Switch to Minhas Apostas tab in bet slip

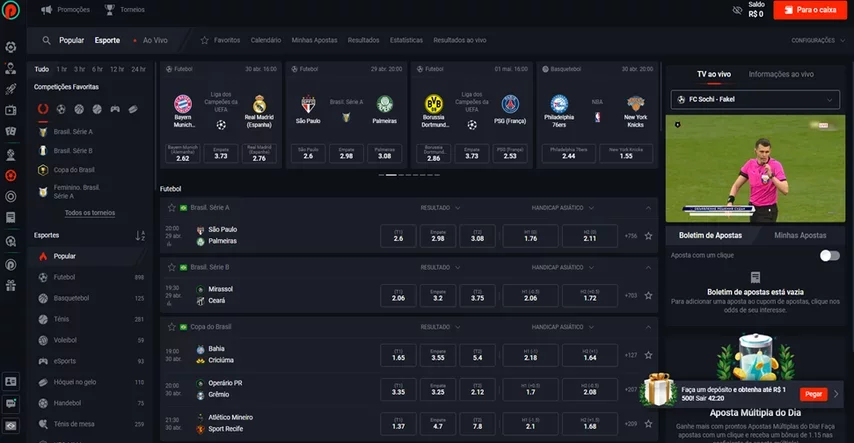coord(800,235)
